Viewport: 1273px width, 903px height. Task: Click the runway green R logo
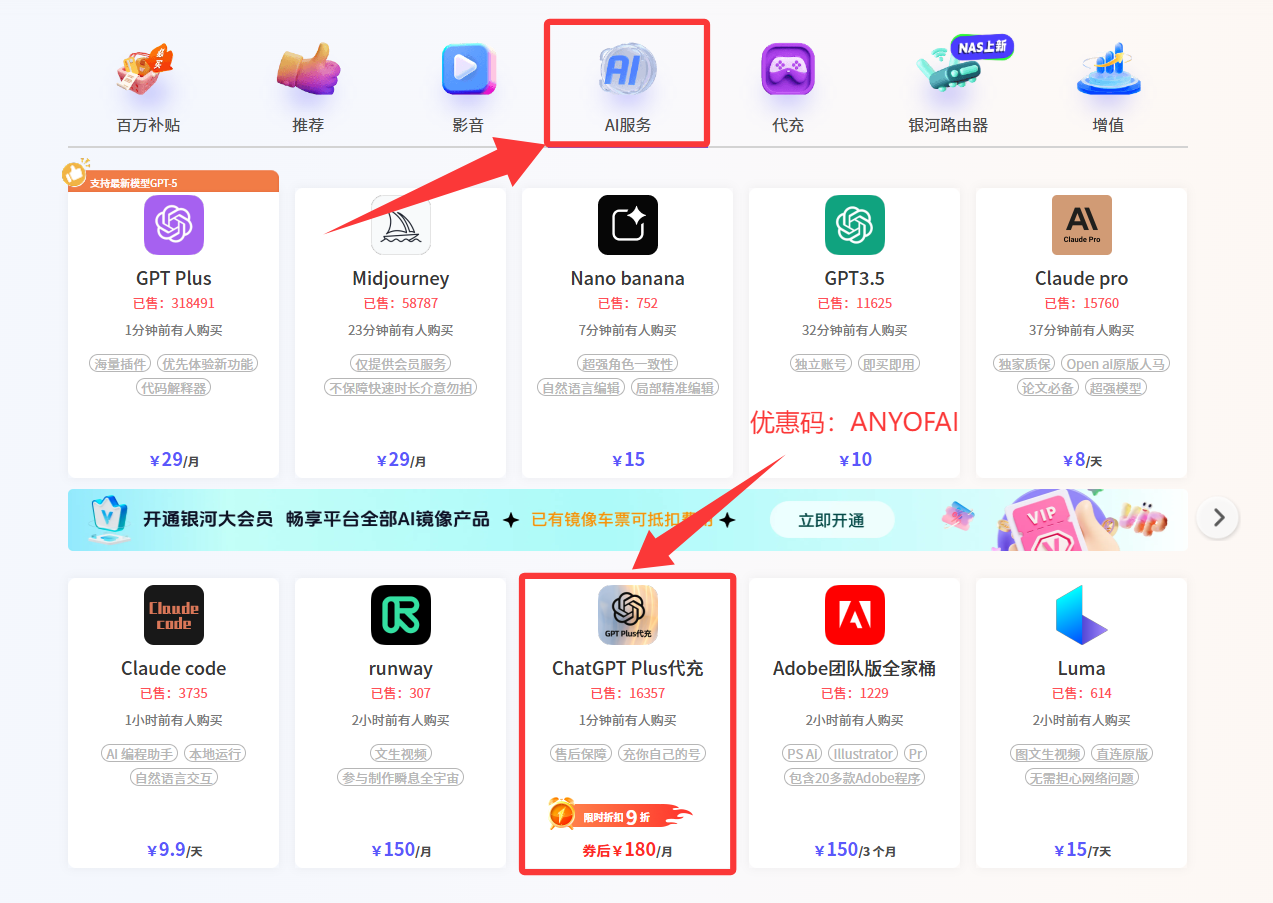[x=401, y=615]
